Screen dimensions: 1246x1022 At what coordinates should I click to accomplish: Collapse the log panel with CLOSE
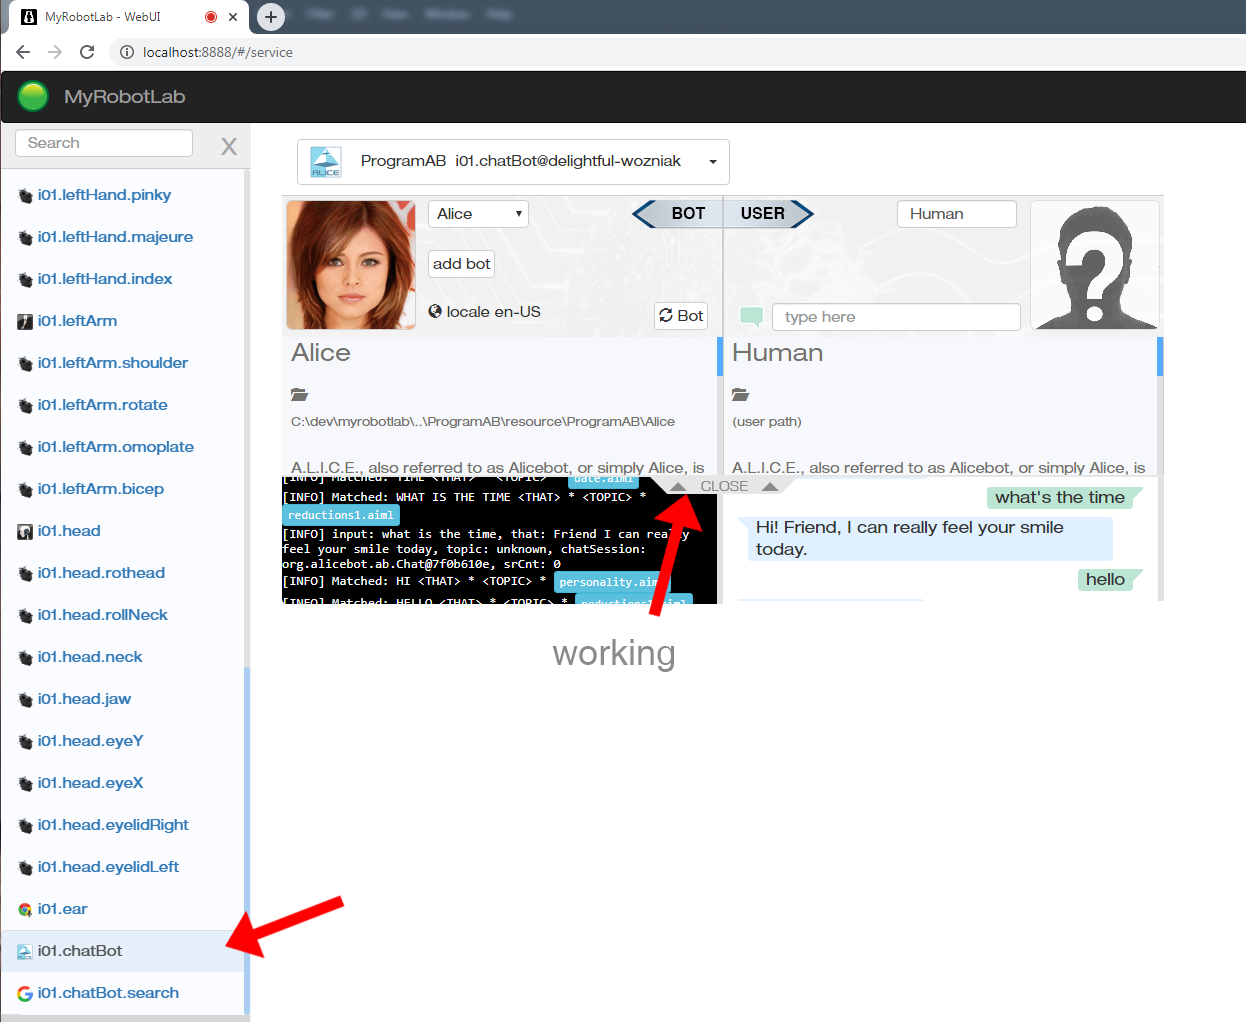coord(724,486)
